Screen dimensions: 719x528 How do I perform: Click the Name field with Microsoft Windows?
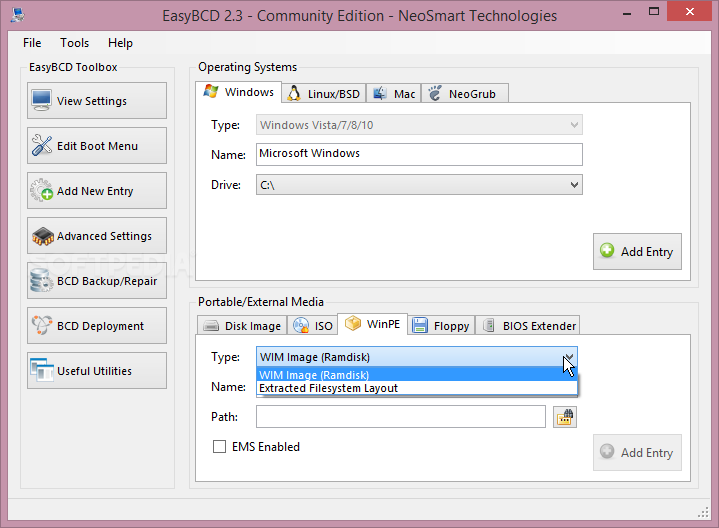[419, 154]
